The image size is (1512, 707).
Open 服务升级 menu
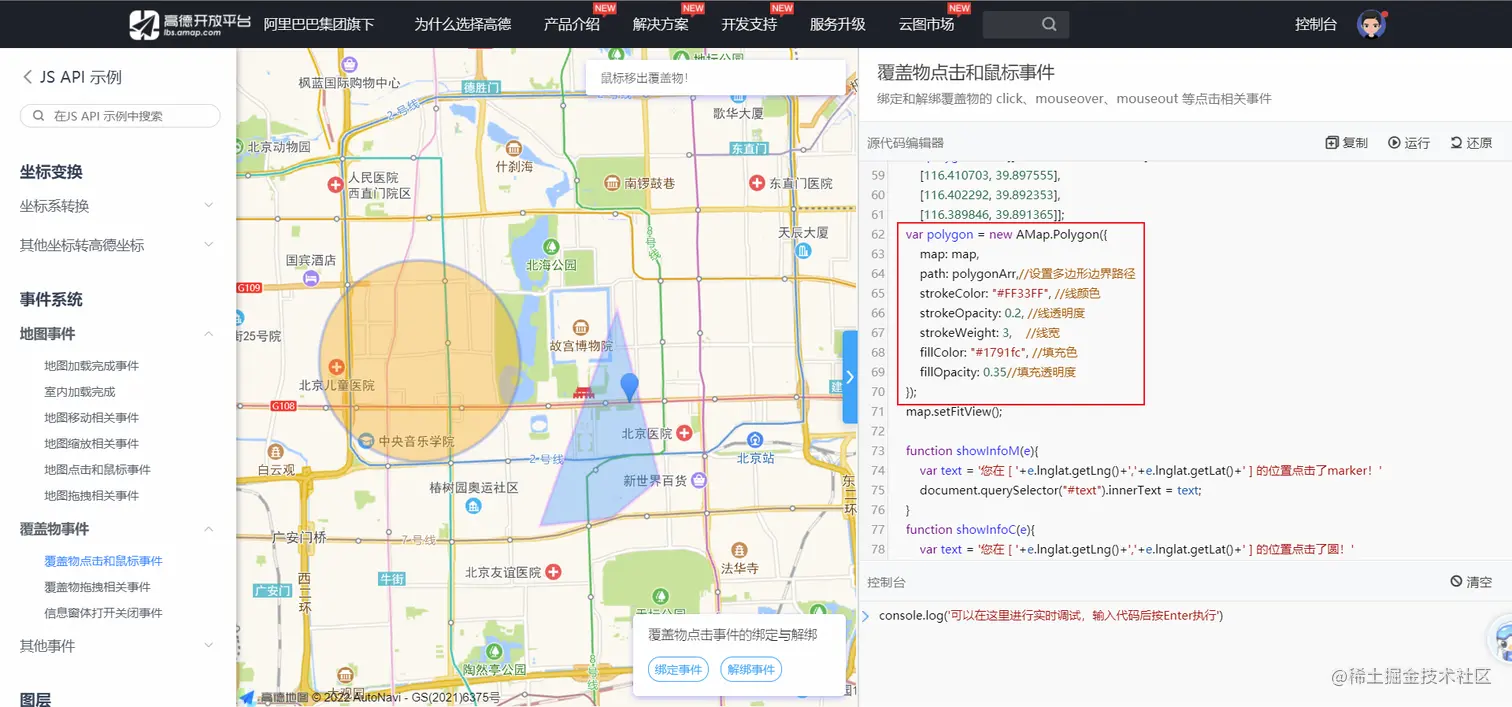838,24
